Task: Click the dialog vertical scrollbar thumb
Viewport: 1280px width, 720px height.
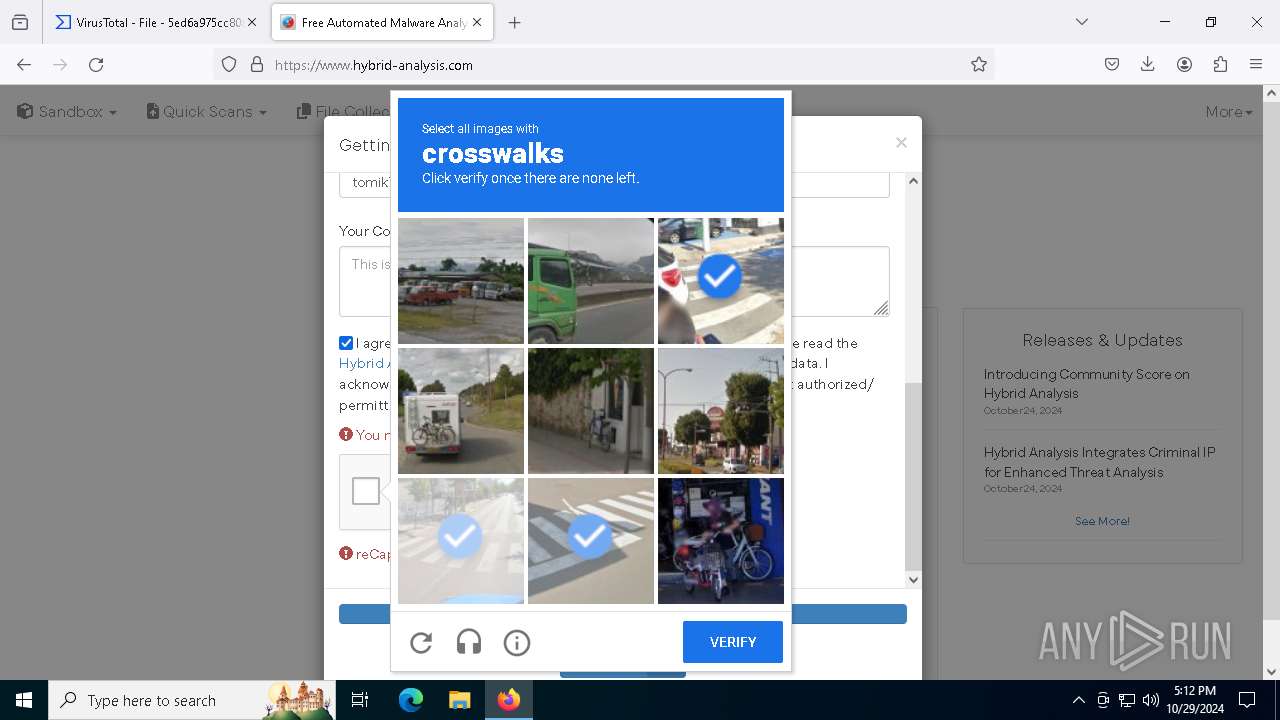Action: click(913, 475)
